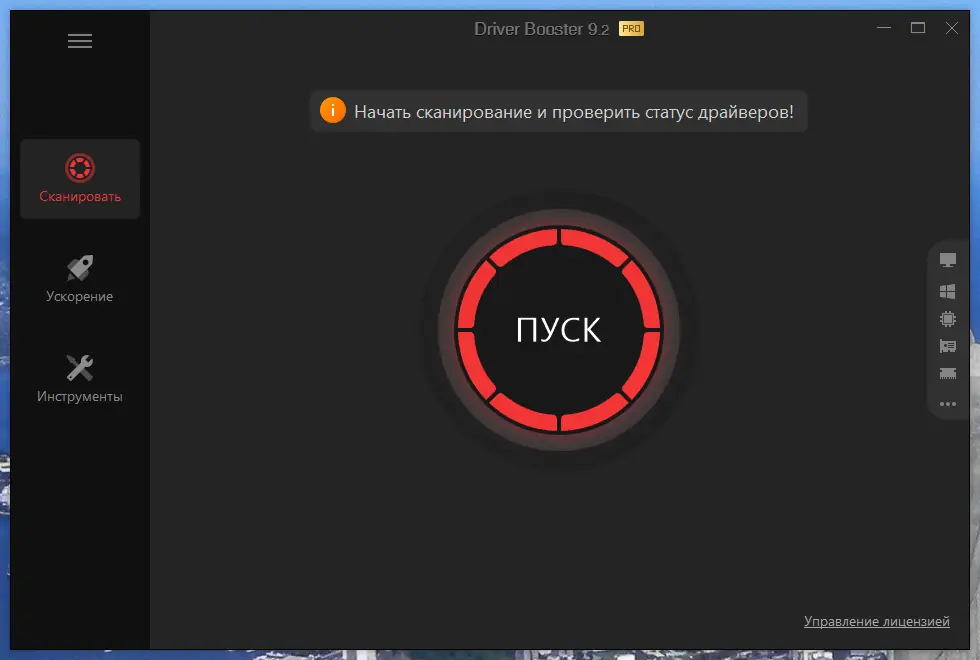
Task: Click the Windows system info icon
Action: [946, 290]
